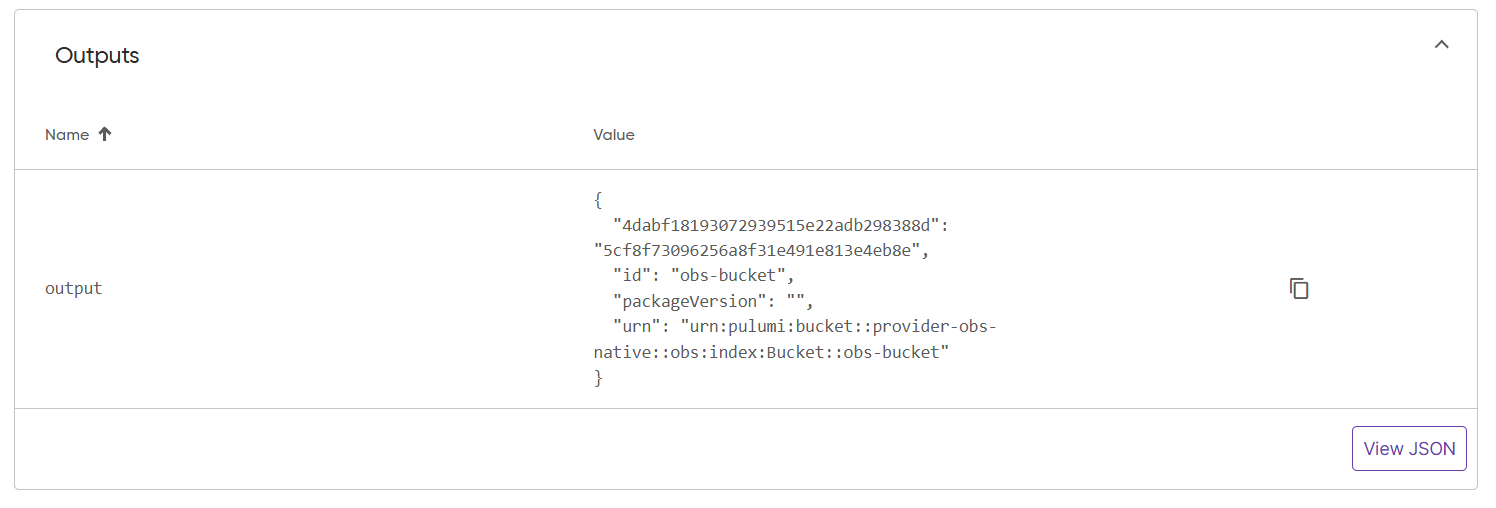Click the Name column label text
This screenshot has width=1496, height=508.
click(x=67, y=134)
